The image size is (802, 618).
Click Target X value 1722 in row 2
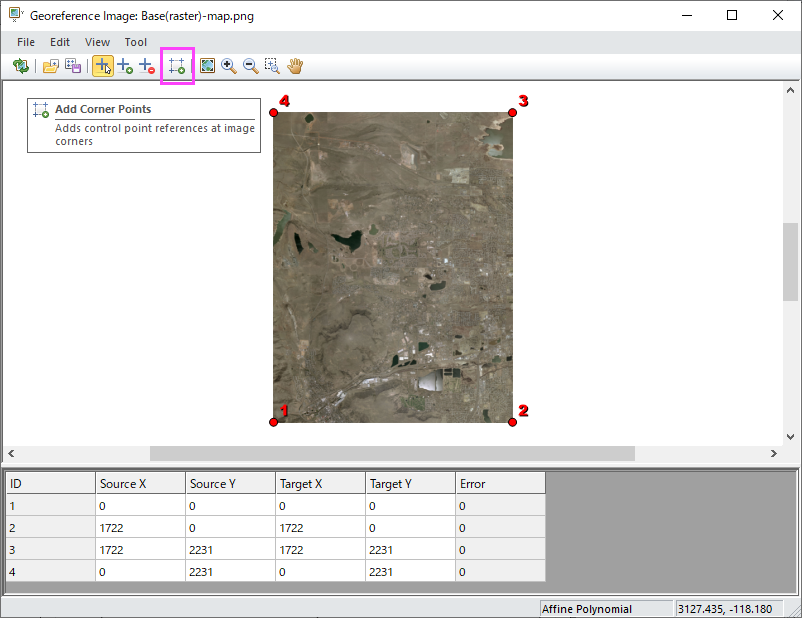(321, 528)
